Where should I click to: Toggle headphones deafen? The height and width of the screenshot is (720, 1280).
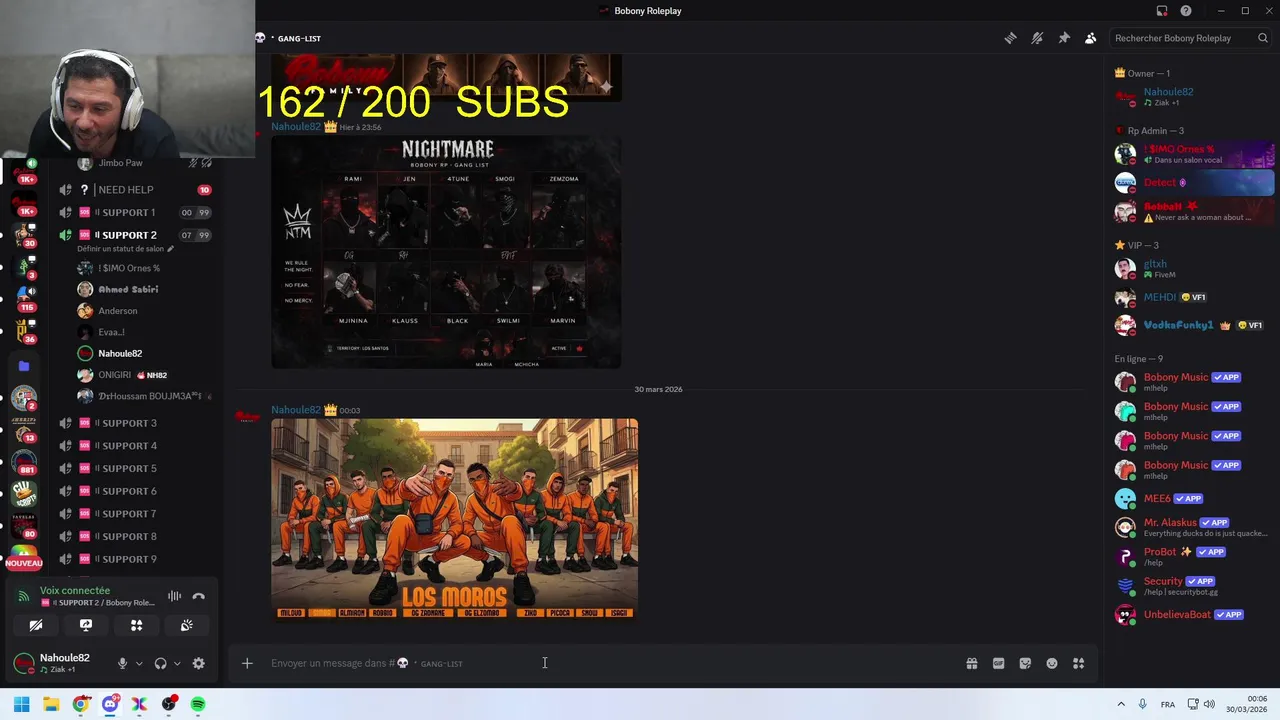coord(160,663)
